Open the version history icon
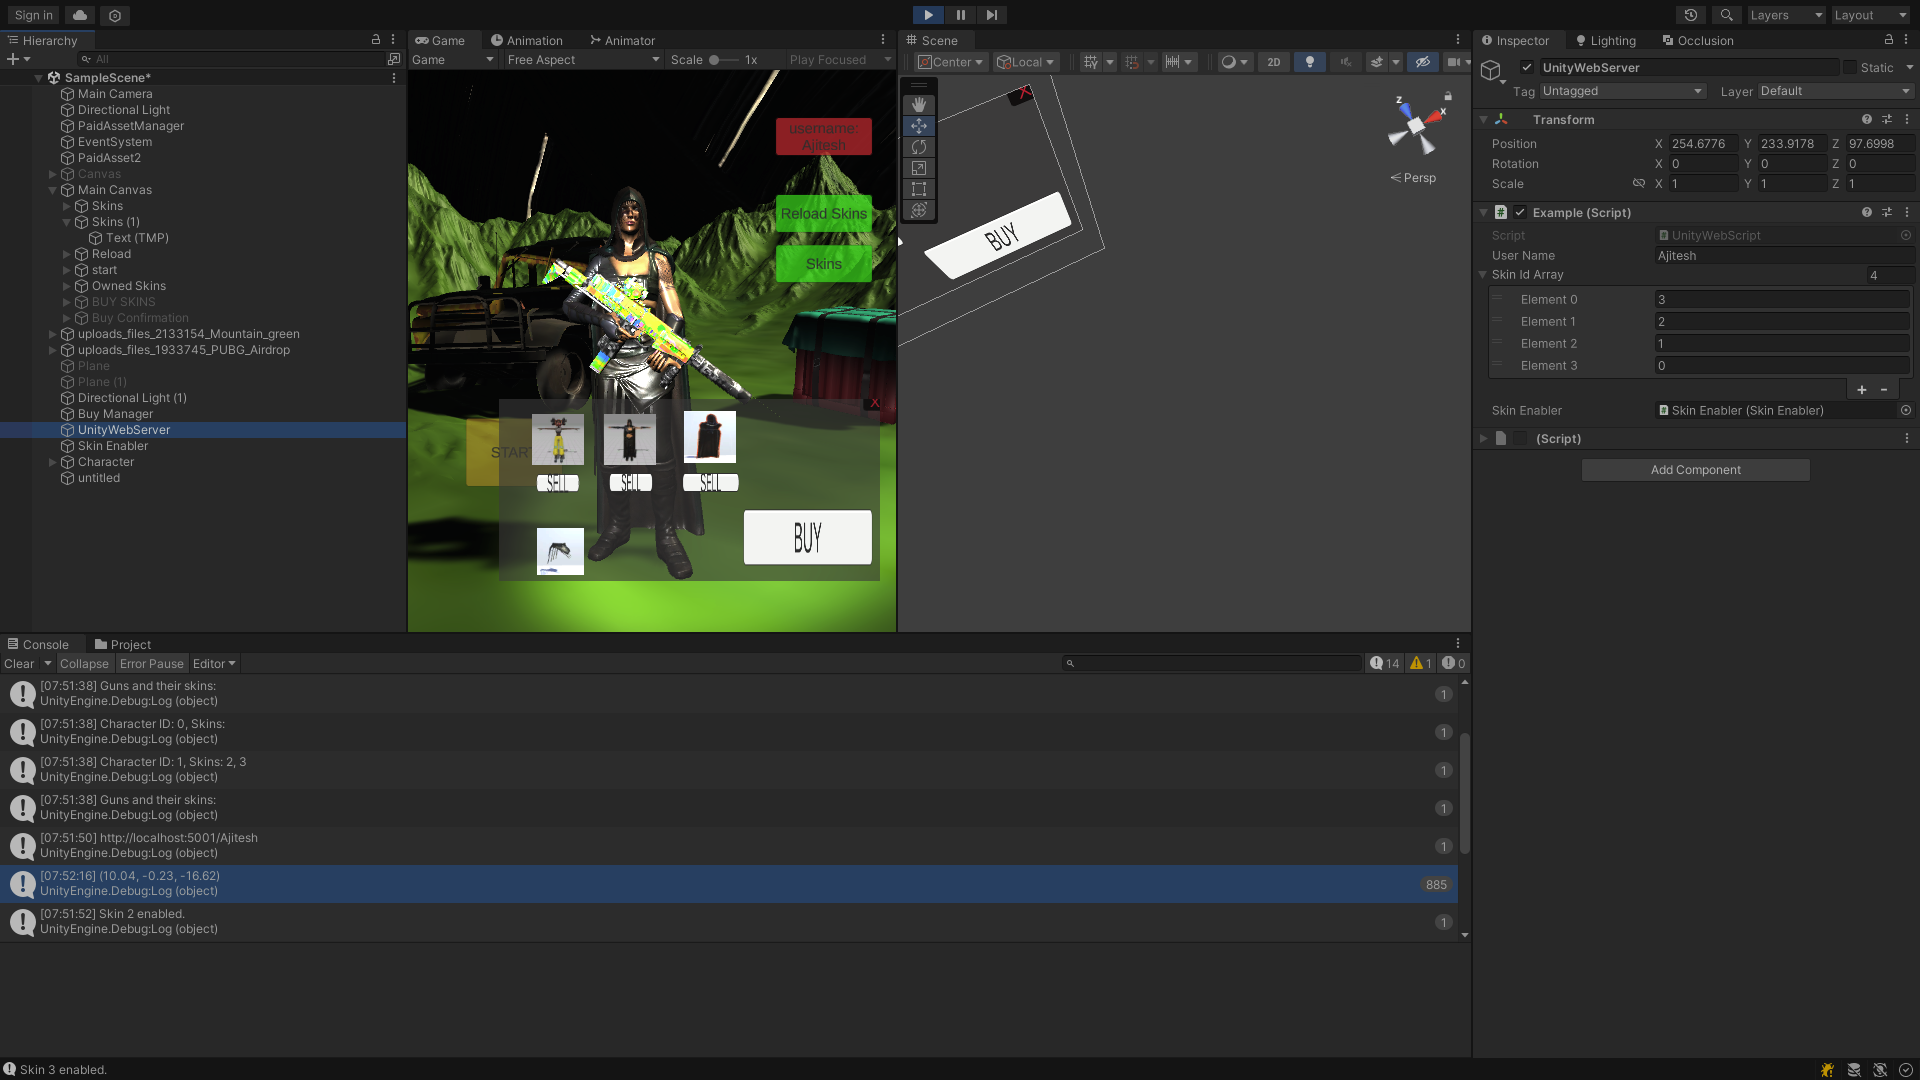This screenshot has height=1080, width=1920. point(1691,15)
